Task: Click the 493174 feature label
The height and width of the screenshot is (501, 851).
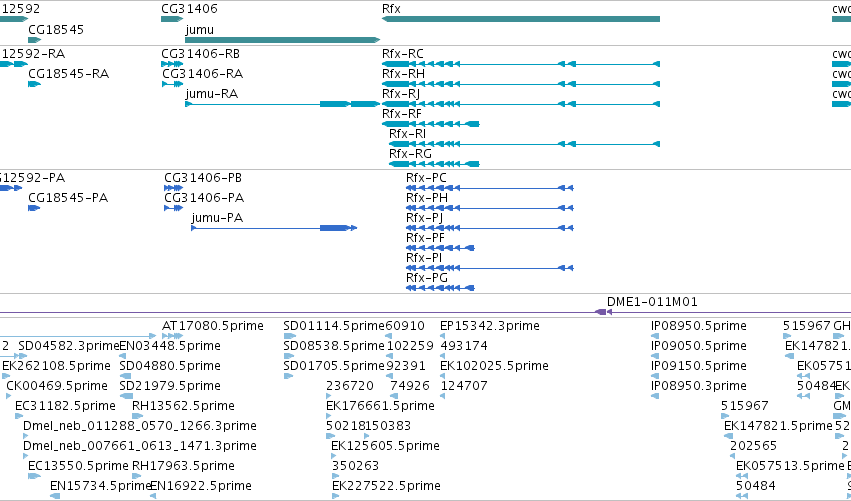Action: tap(464, 346)
